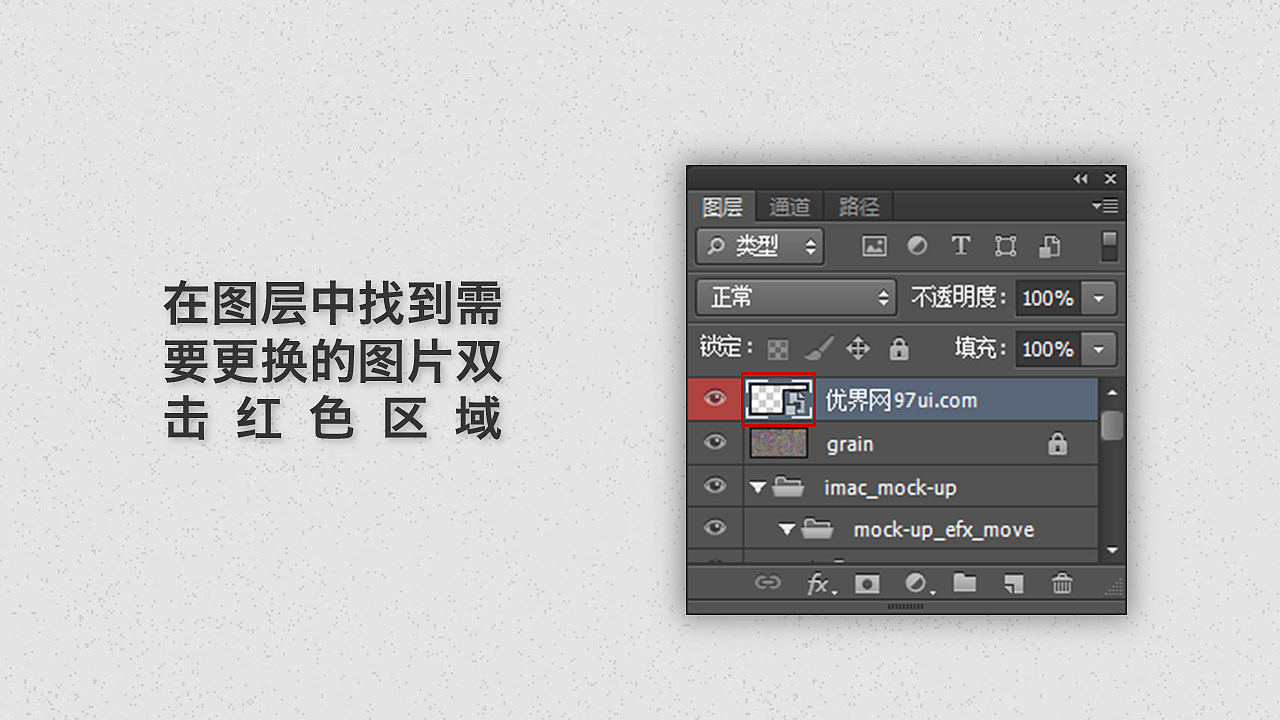Screen dimensions: 1280x720
Task: Lock image pixels with brush icon
Action: tap(818, 348)
